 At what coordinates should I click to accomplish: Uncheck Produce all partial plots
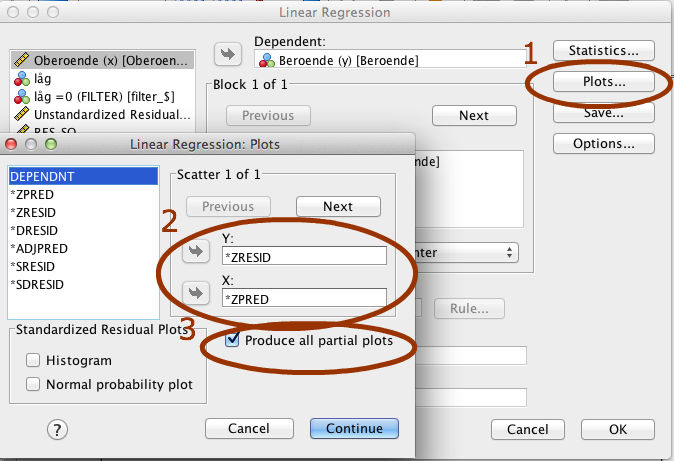[x=233, y=341]
